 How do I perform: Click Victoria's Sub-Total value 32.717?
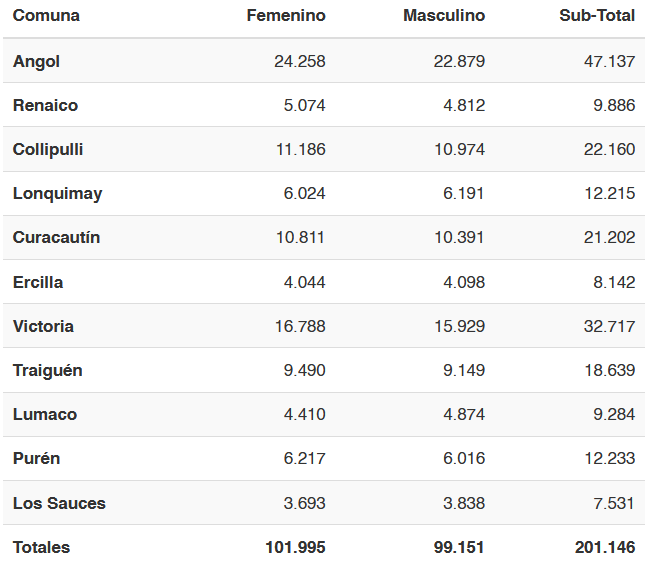[x=609, y=327]
